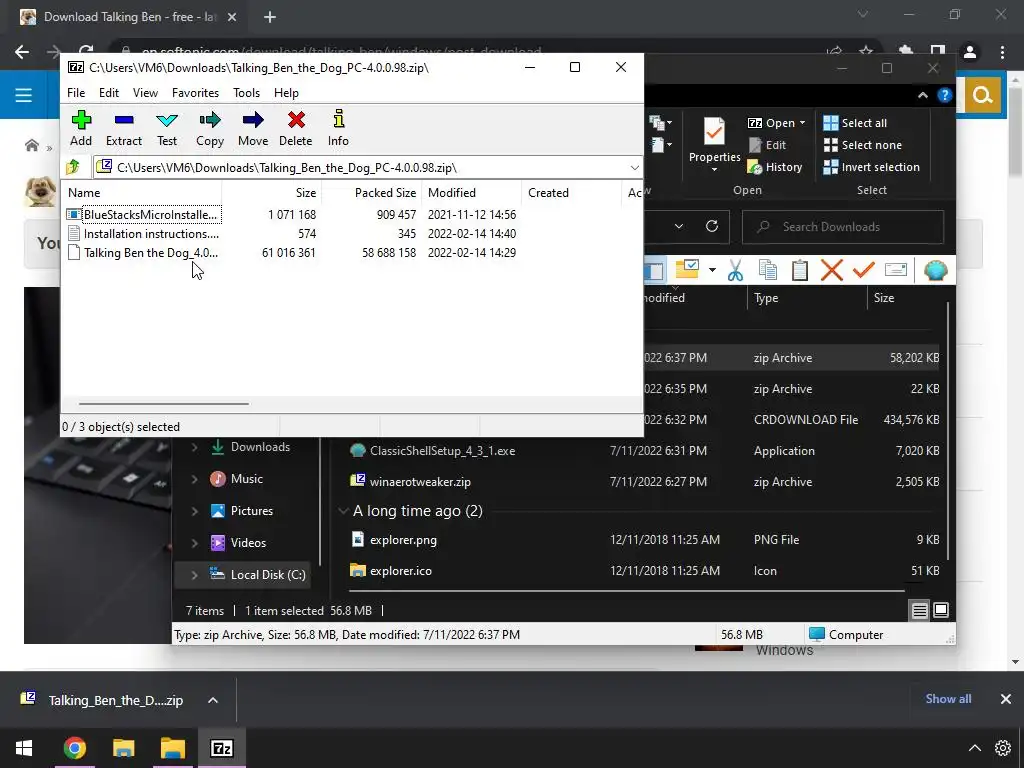Collapse the File Explorer ribbon with the chevron
This screenshot has height=768, width=1024.
pyautogui.click(x=922, y=95)
